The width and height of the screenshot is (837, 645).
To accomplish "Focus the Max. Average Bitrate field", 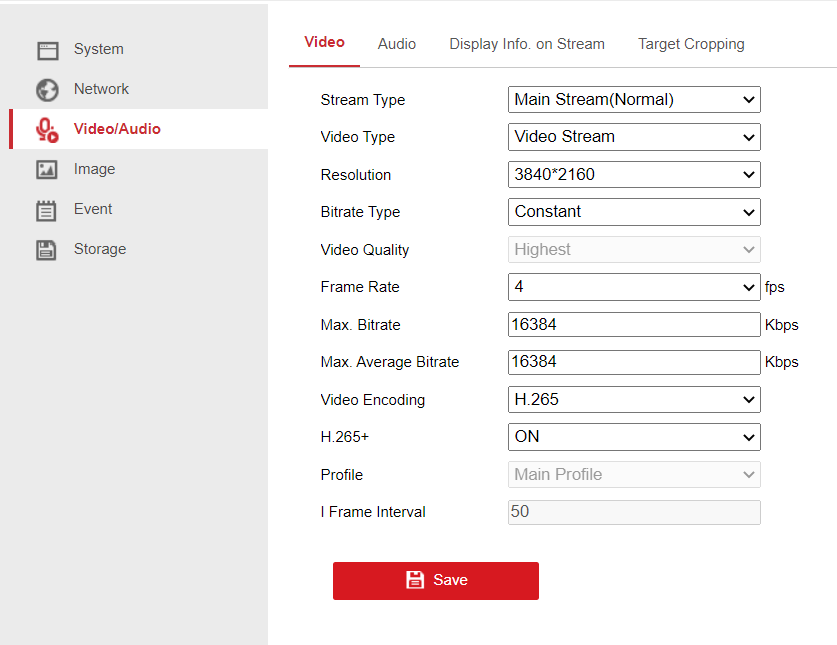I will [x=634, y=362].
